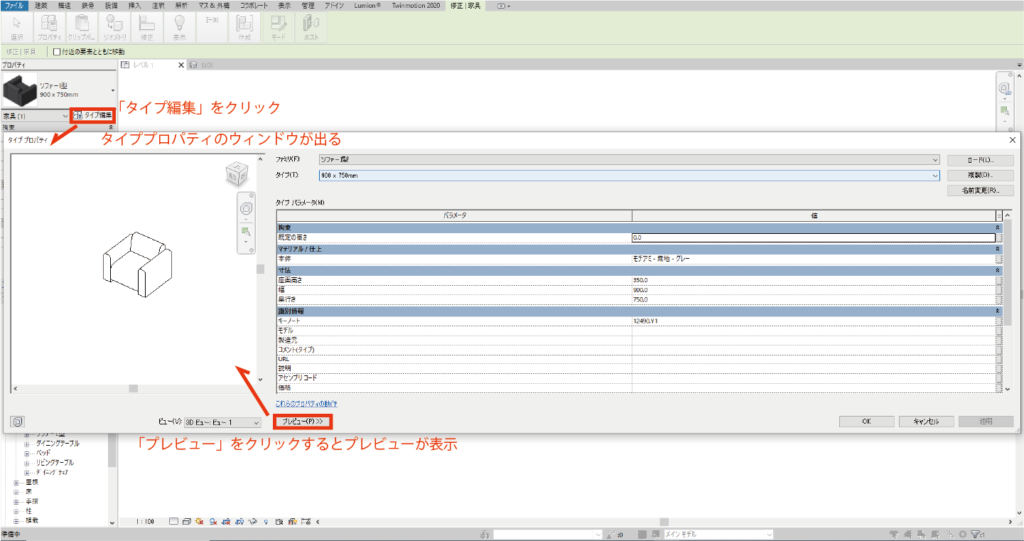The image size is (1024, 541).
Task: Click the 選択 (Select) arrow tool in ribbon
Action: pos(17,26)
